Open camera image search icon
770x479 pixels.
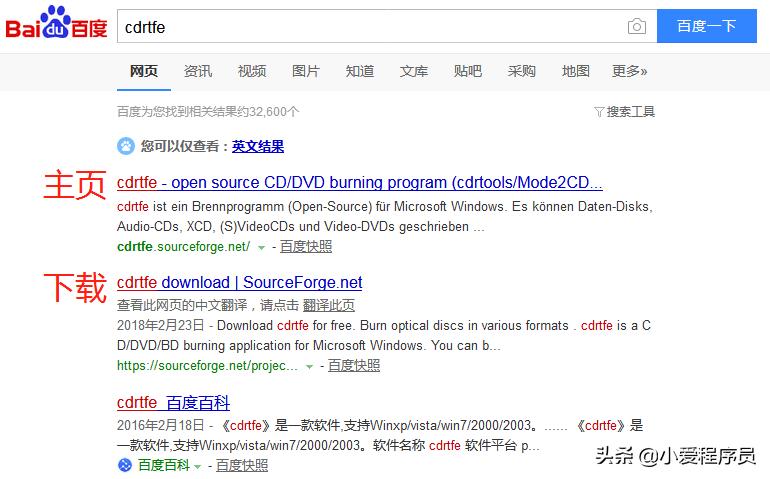pyautogui.click(x=636, y=26)
